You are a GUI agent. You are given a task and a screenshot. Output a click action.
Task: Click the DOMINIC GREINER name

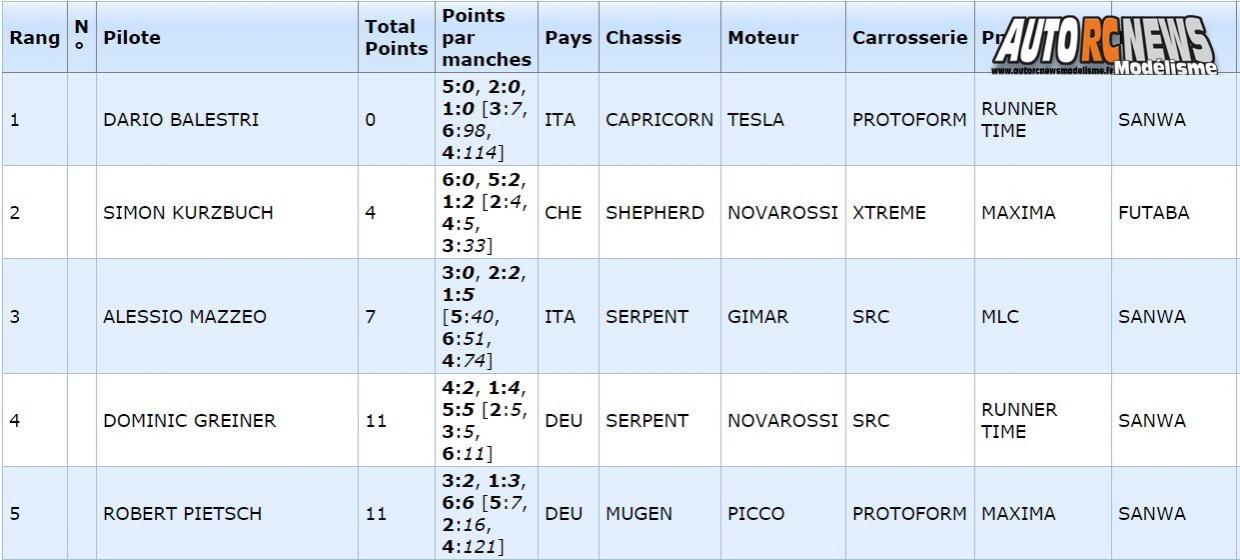189,421
